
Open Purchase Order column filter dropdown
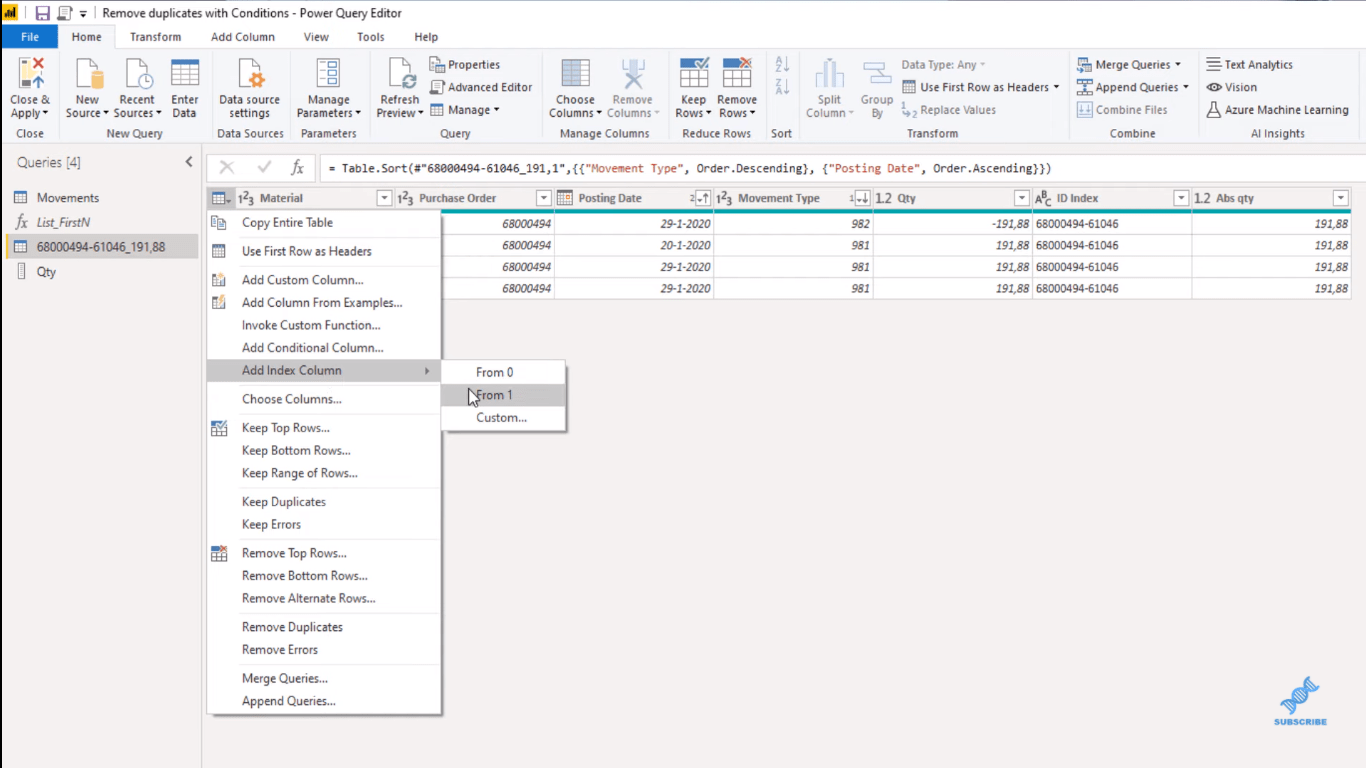543,198
